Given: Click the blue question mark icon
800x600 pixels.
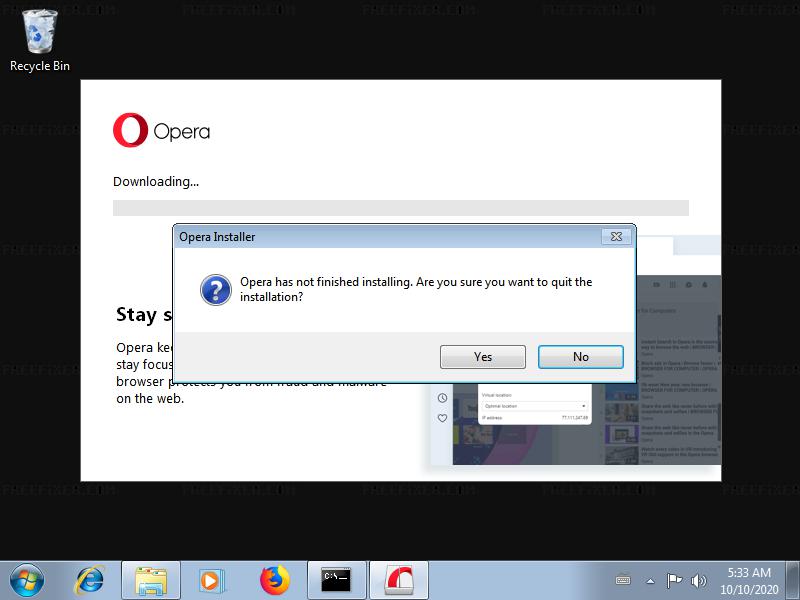Looking at the screenshot, I should pyautogui.click(x=216, y=290).
